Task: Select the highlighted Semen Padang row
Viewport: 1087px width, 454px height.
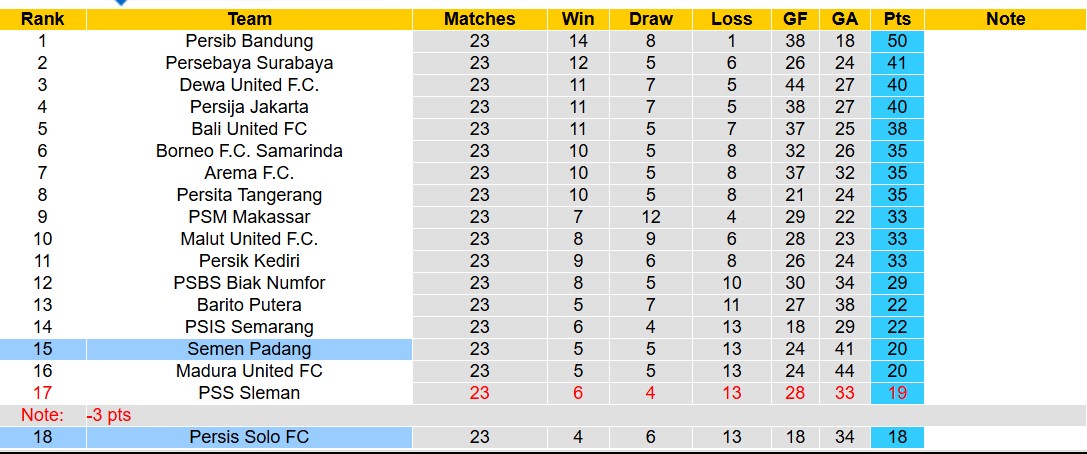Action: pyautogui.click(x=249, y=349)
